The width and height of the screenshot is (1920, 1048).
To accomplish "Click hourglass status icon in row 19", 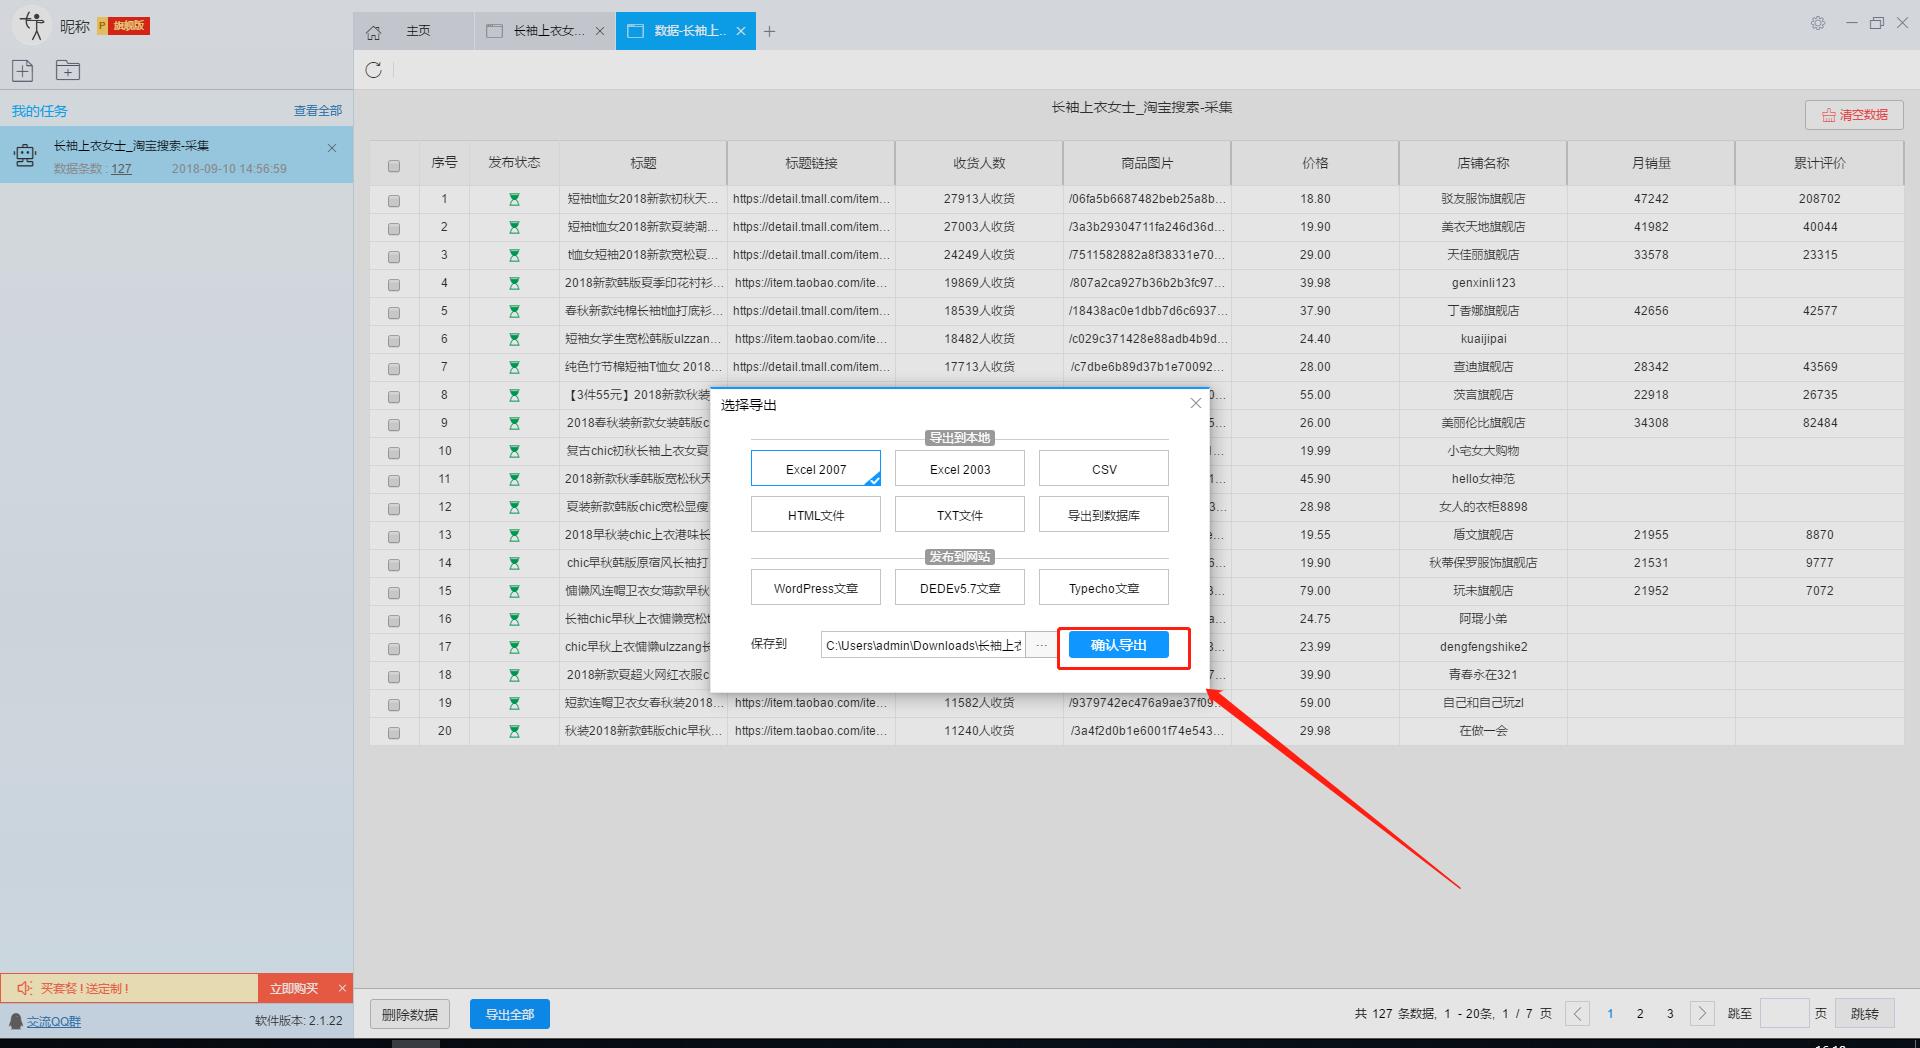I will [x=514, y=703].
